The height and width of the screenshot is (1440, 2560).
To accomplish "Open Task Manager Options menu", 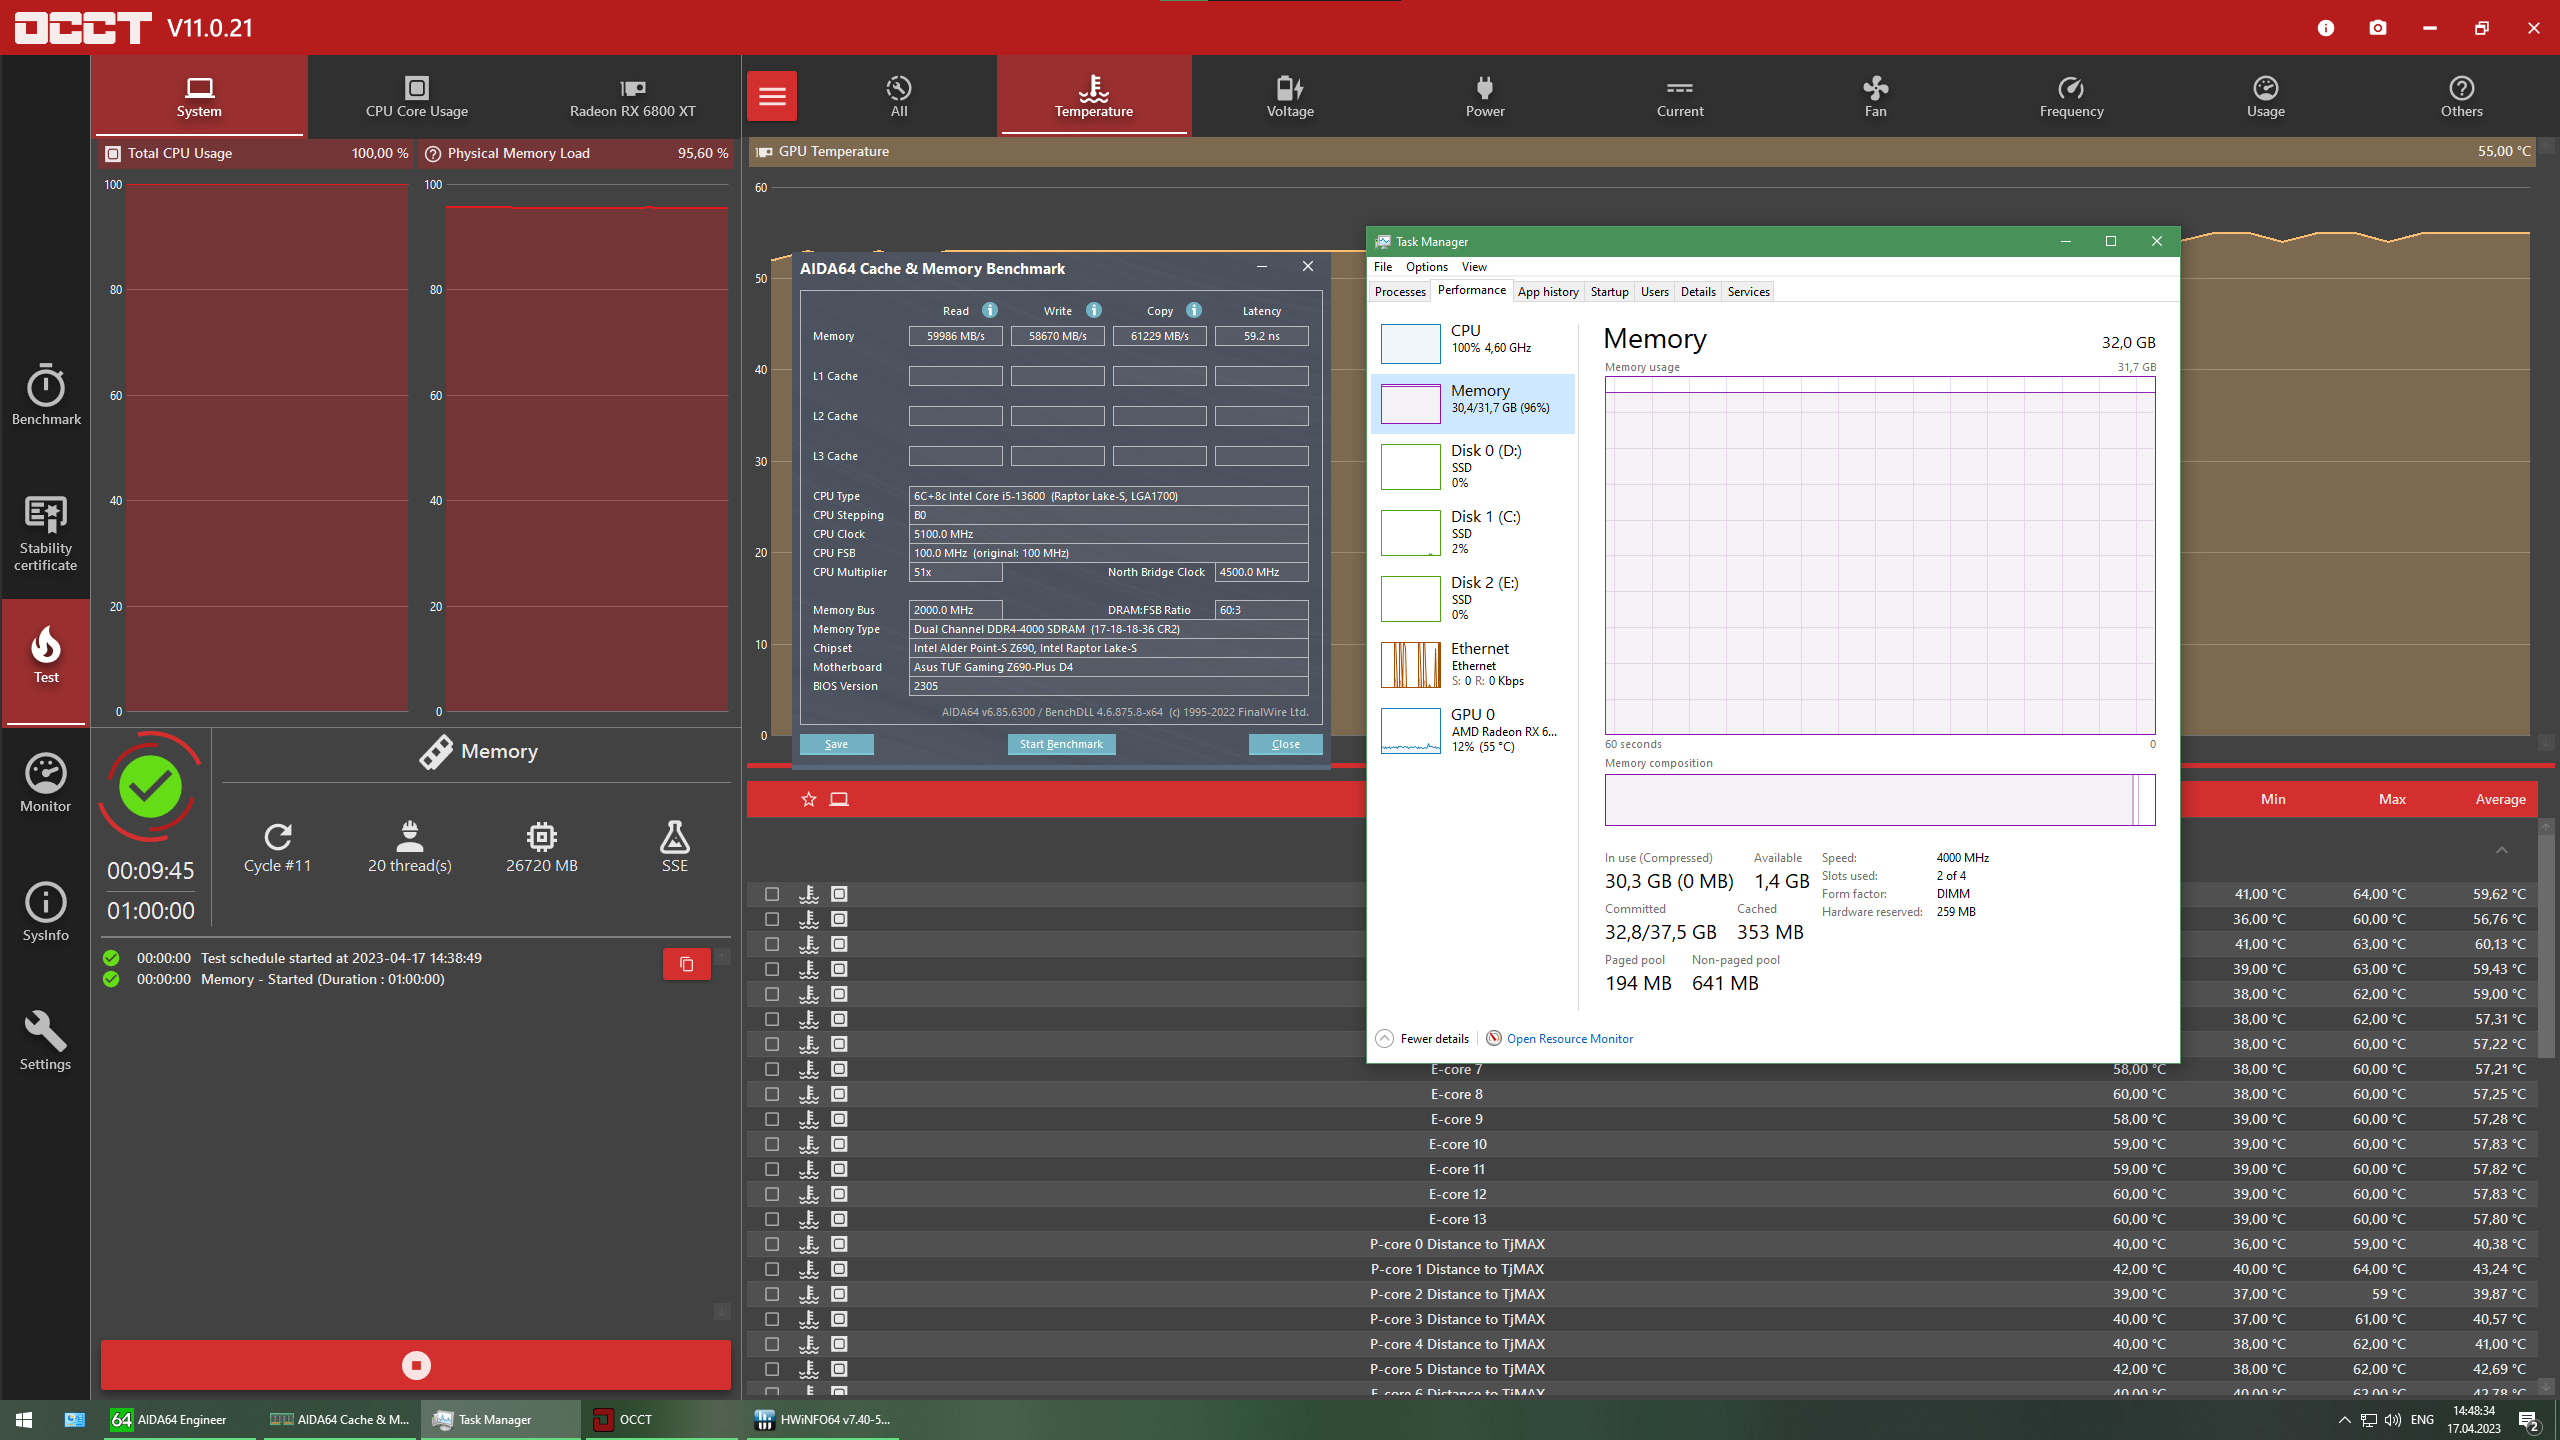I will (1426, 267).
